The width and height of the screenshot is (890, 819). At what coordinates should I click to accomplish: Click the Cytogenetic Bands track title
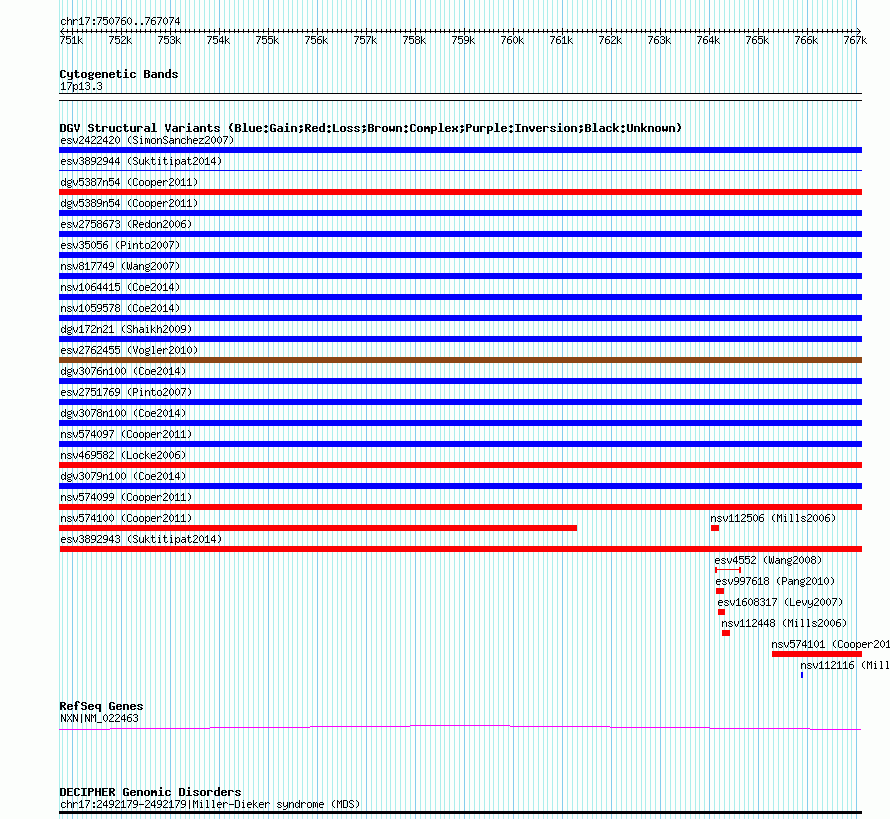(x=119, y=74)
